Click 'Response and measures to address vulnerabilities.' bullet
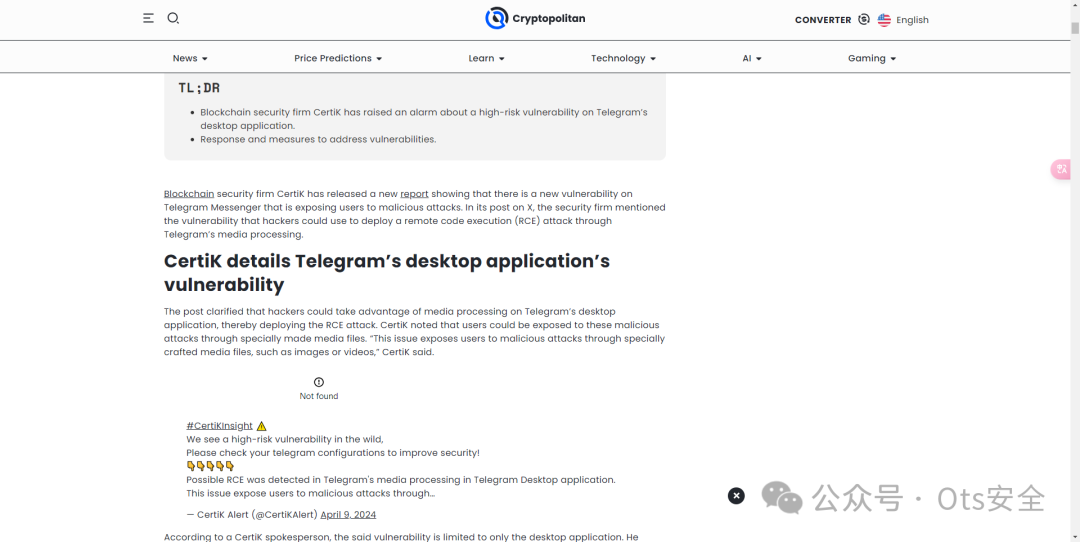 pos(318,139)
